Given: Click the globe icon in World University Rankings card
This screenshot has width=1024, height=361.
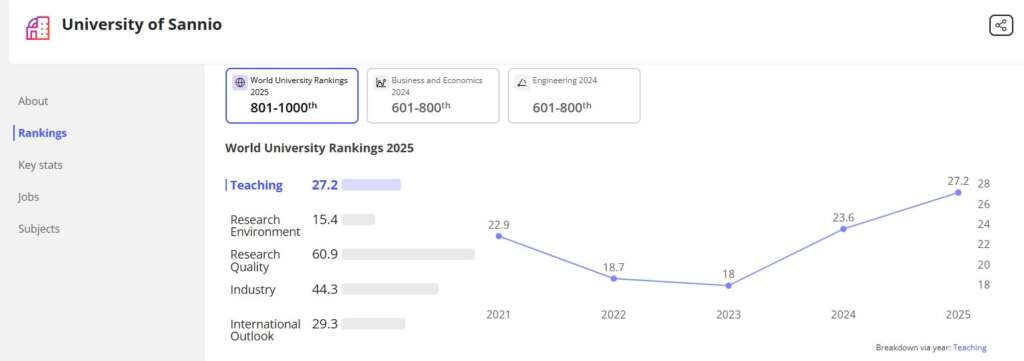Looking at the screenshot, I should 240,83.
